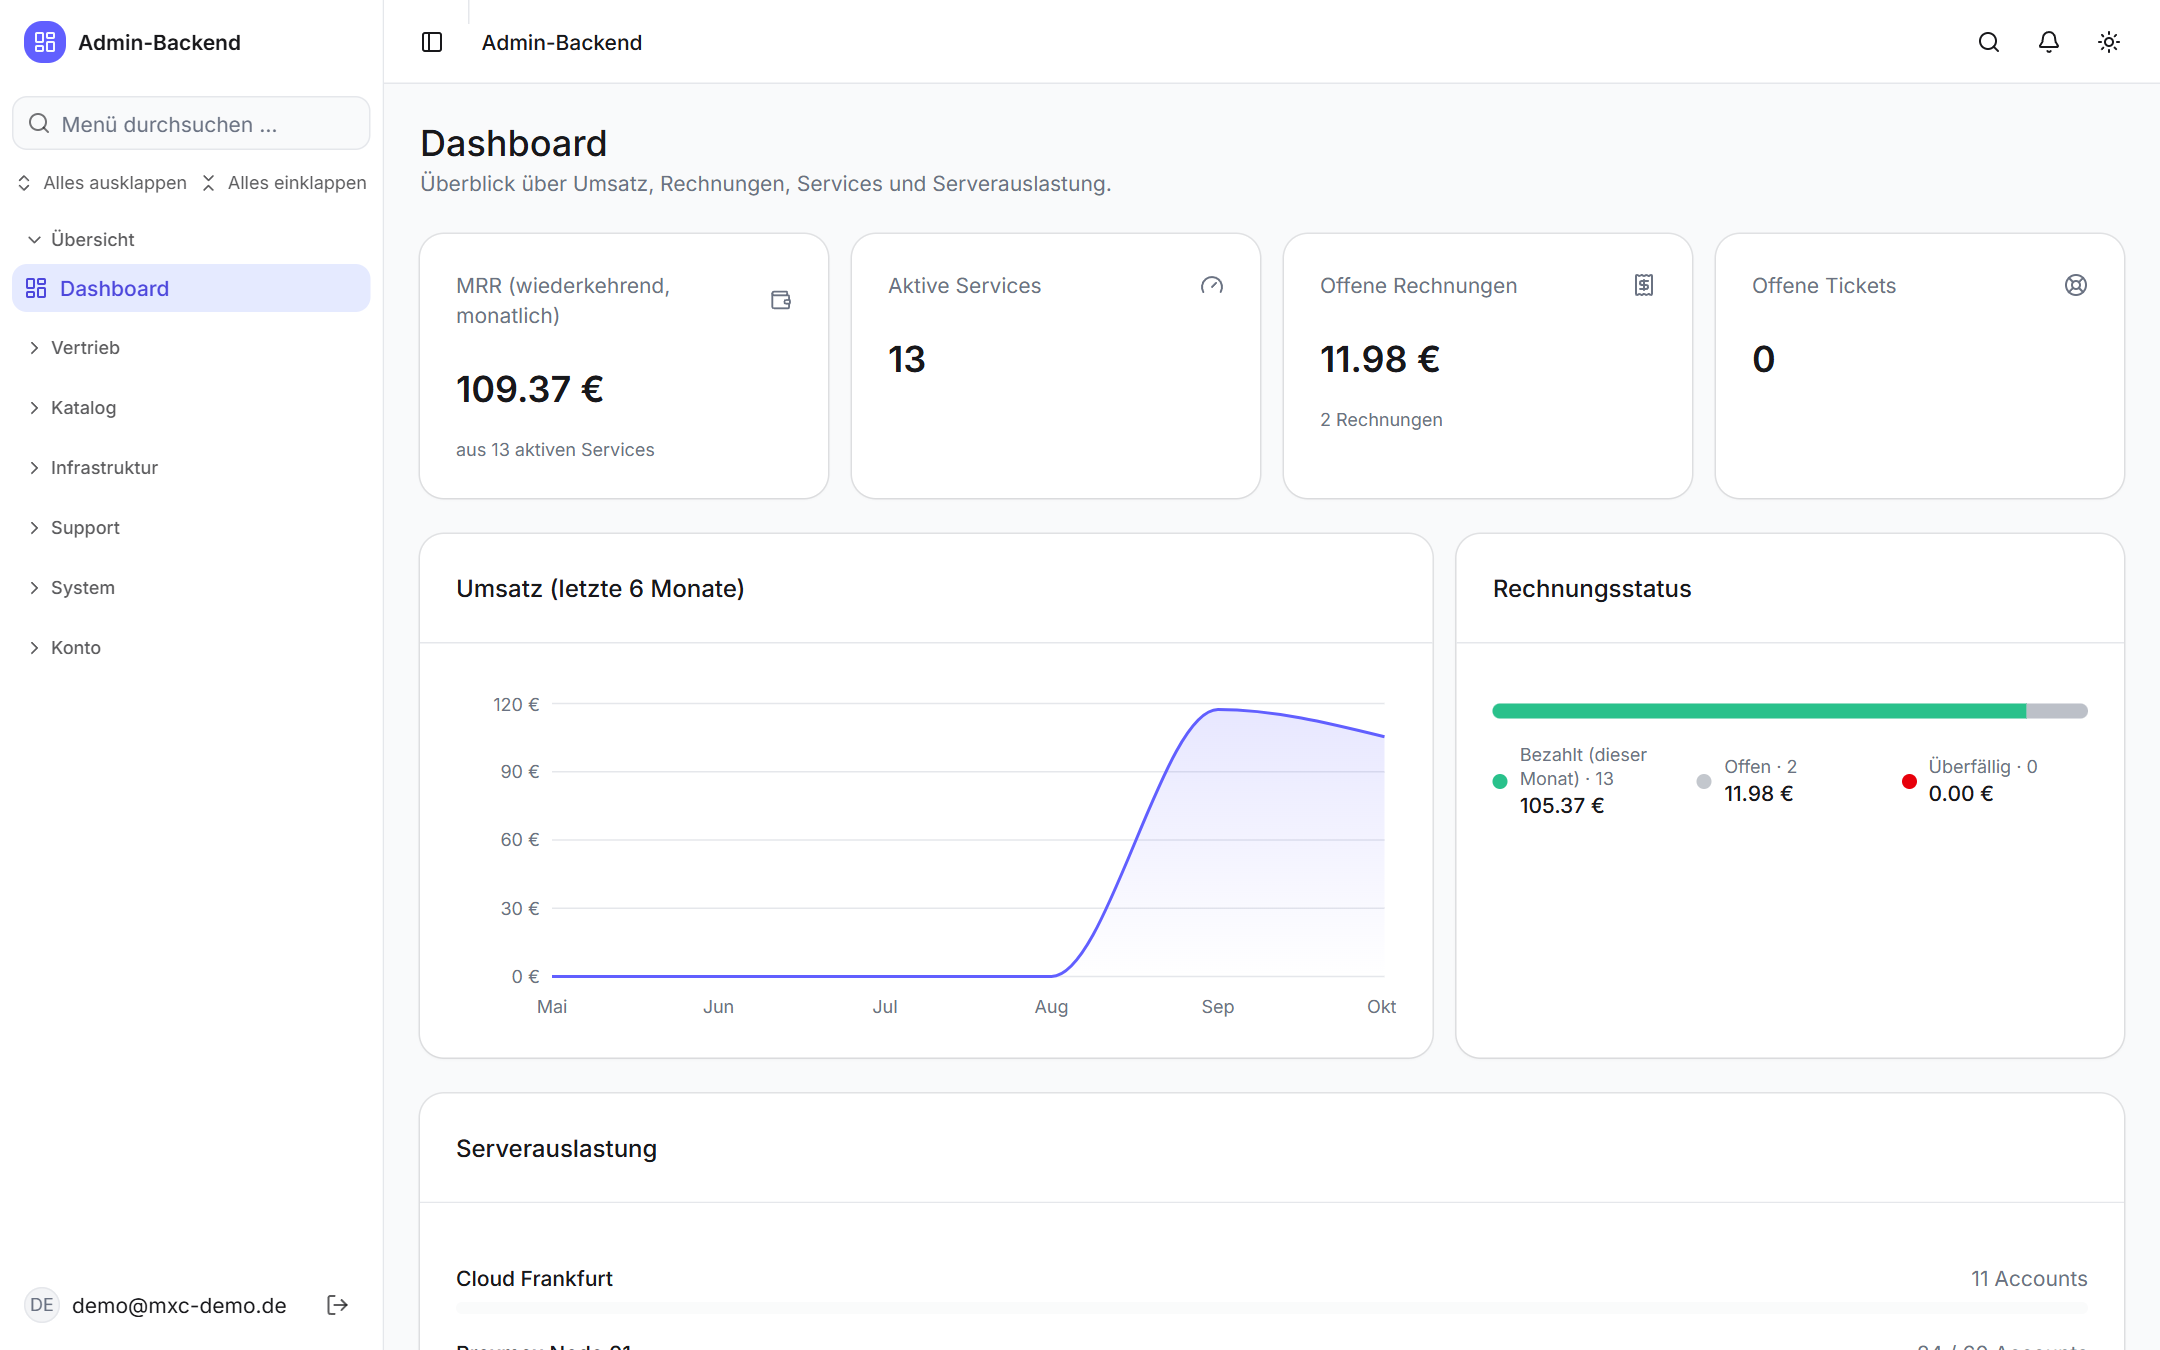Click the Admin-Backend breadcrumb title
Screen dimensions: 2160x1350
(562, 42)
